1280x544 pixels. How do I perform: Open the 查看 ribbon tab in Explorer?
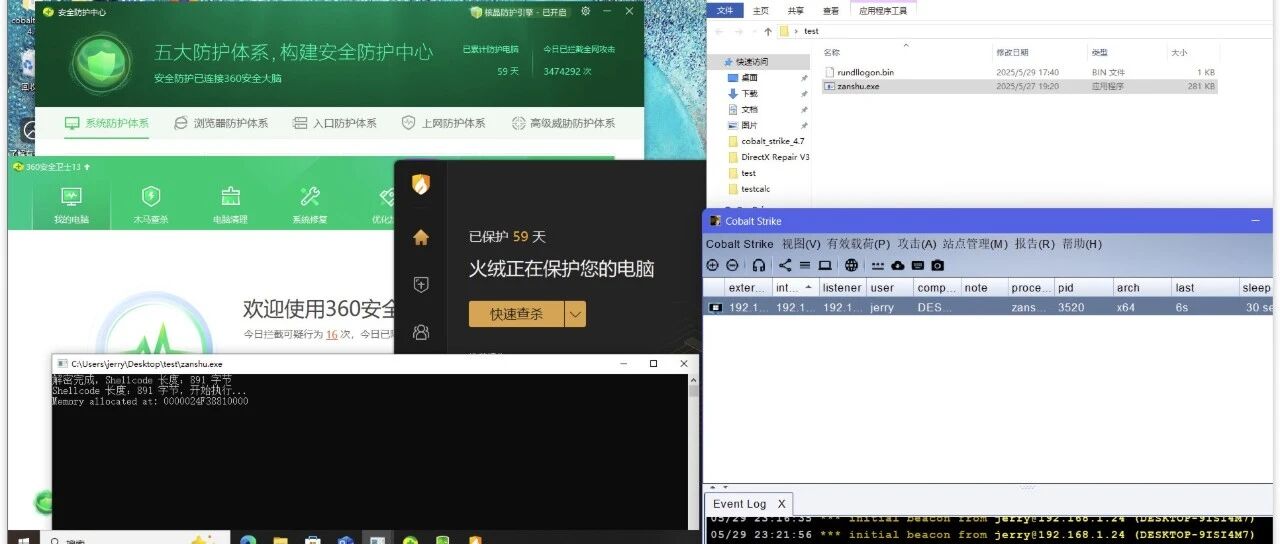[831, 10]
